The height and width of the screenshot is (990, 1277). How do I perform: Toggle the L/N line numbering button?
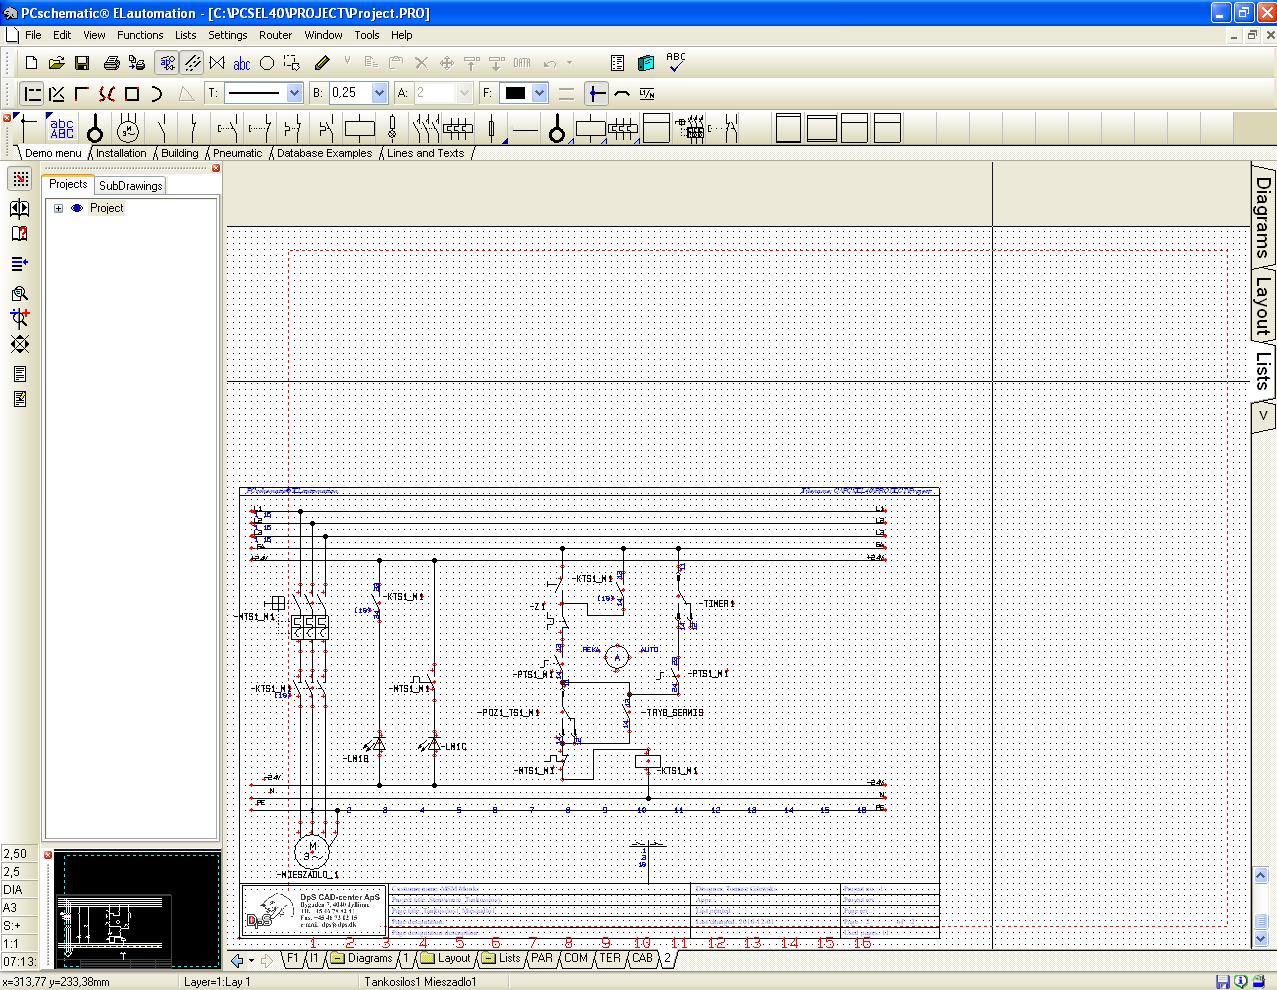pyautogui.click(x=648, y=93)
